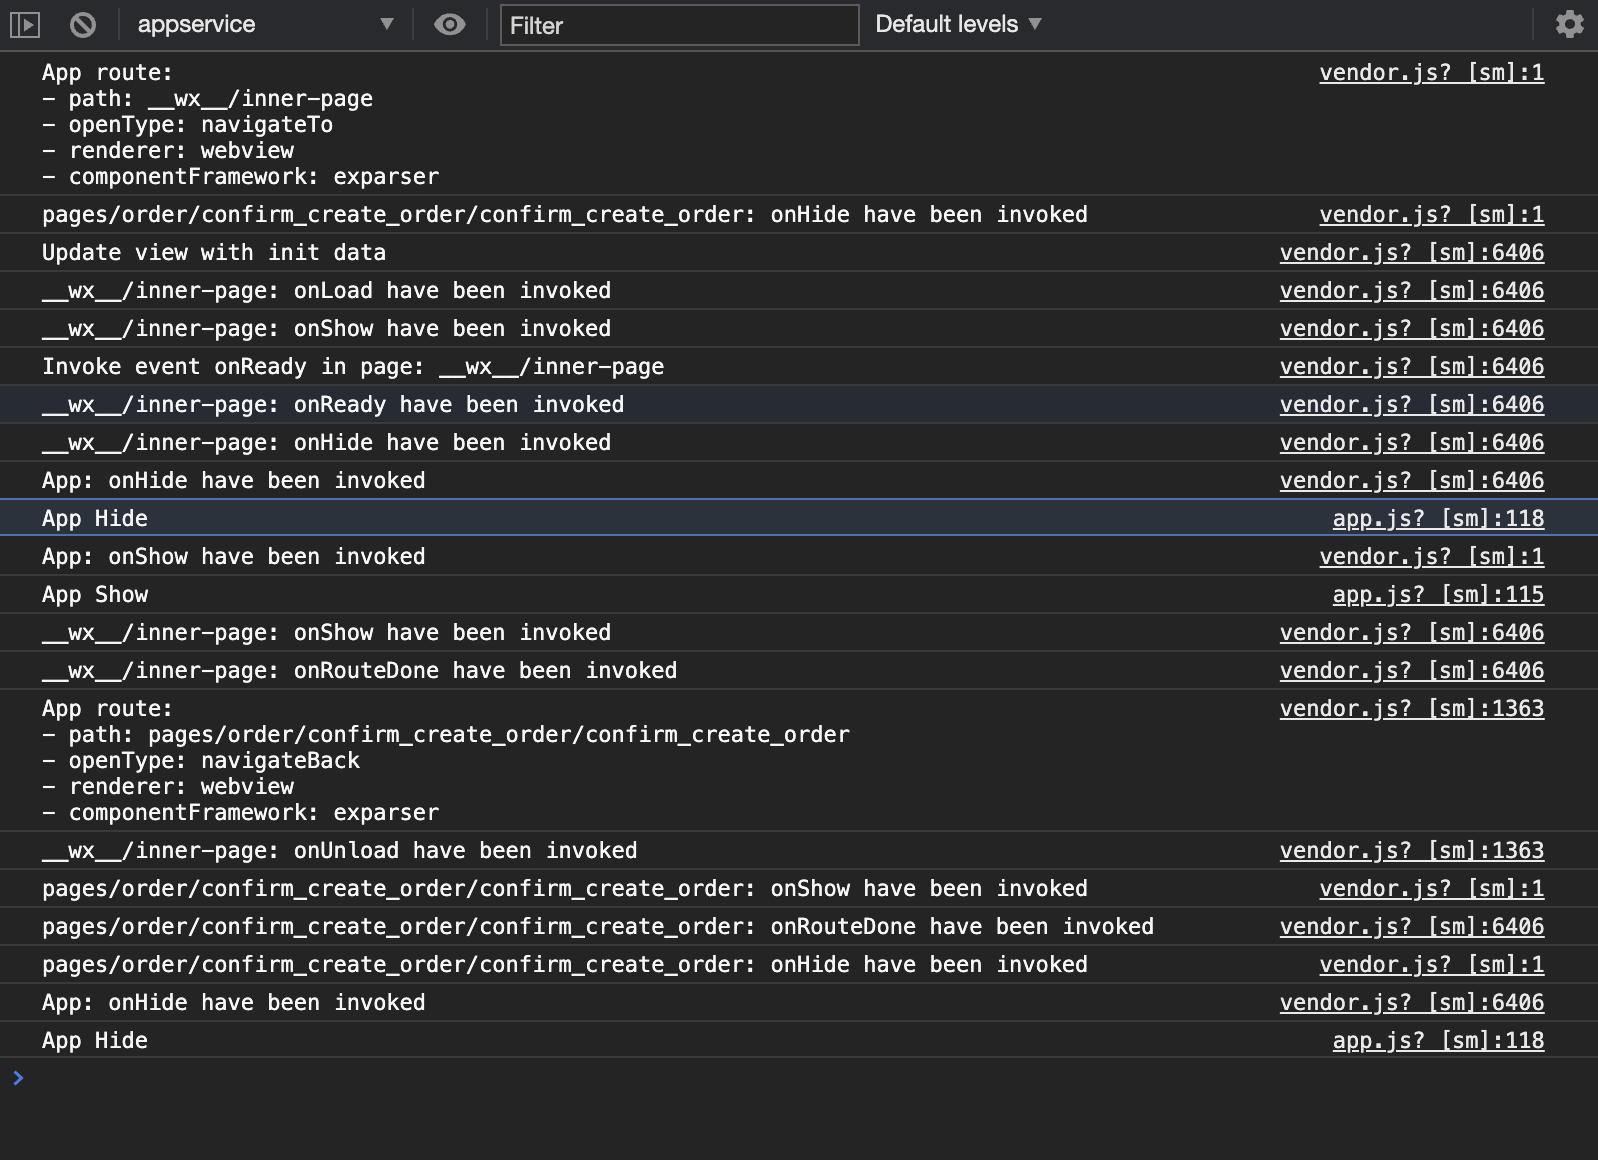Open source link for 'Invoke event onReady' entry
Screen dimensions: 1598x1160
(1411, 367)
